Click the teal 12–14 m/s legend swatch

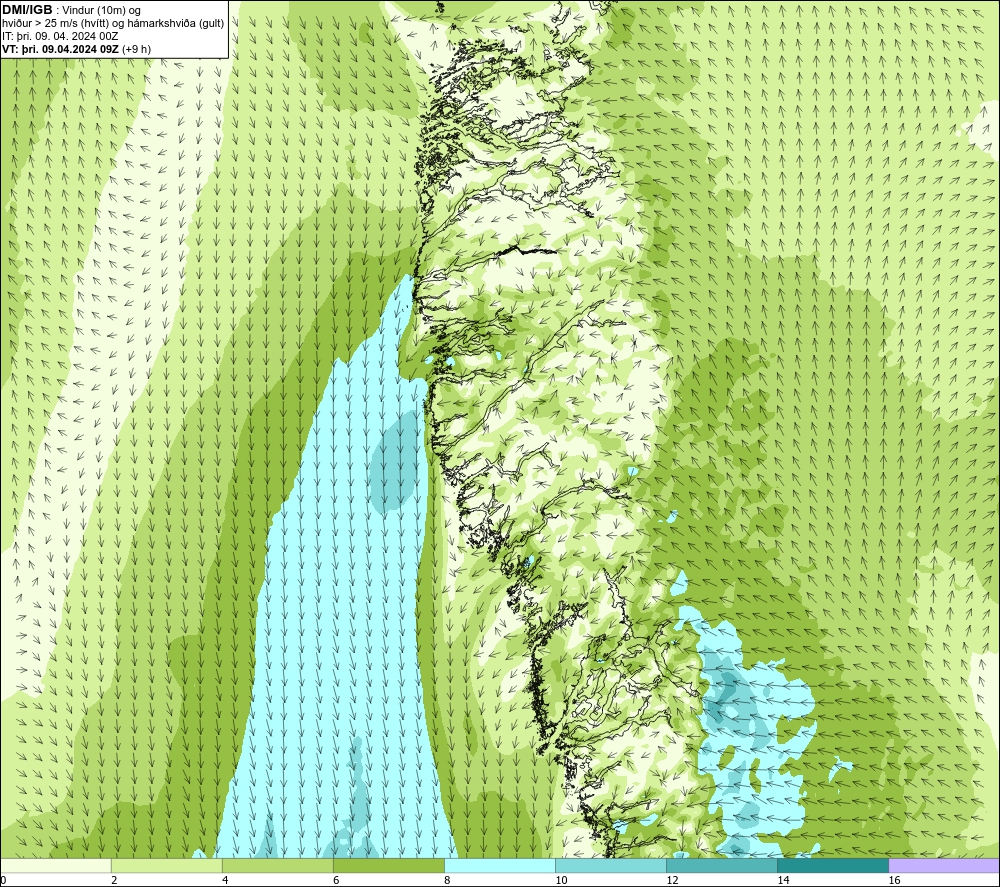(x=721, y=865)
